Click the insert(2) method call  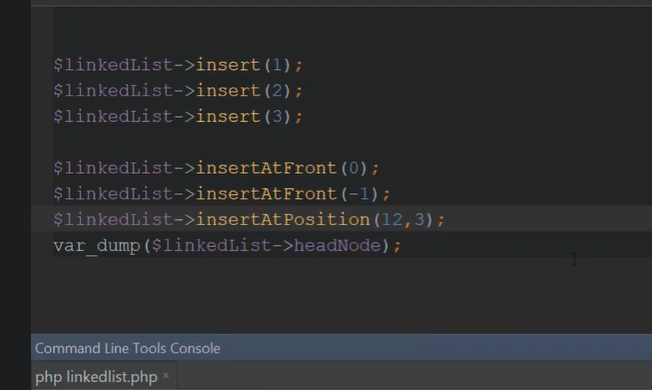pyautogui.click(x=243, y=91)
